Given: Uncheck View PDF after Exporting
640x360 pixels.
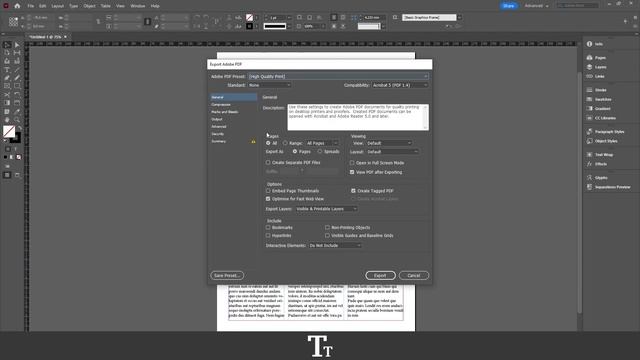Looking at the screenshot, I should (x=352, y=172).
